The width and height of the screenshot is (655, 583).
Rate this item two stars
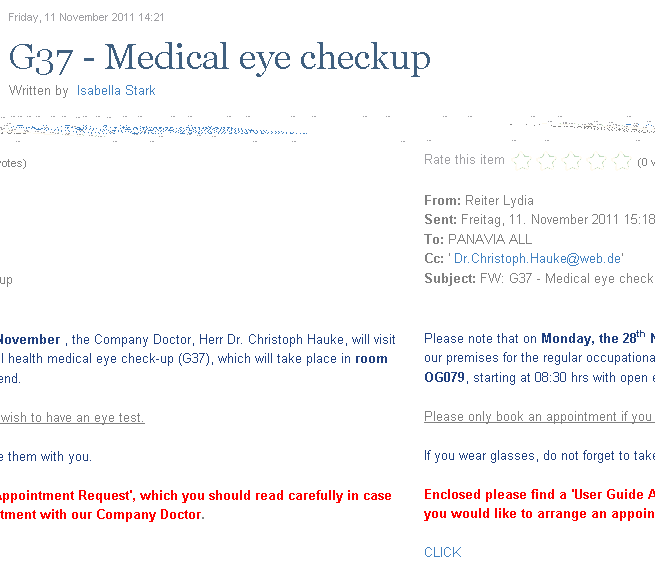tap(547, 161)
